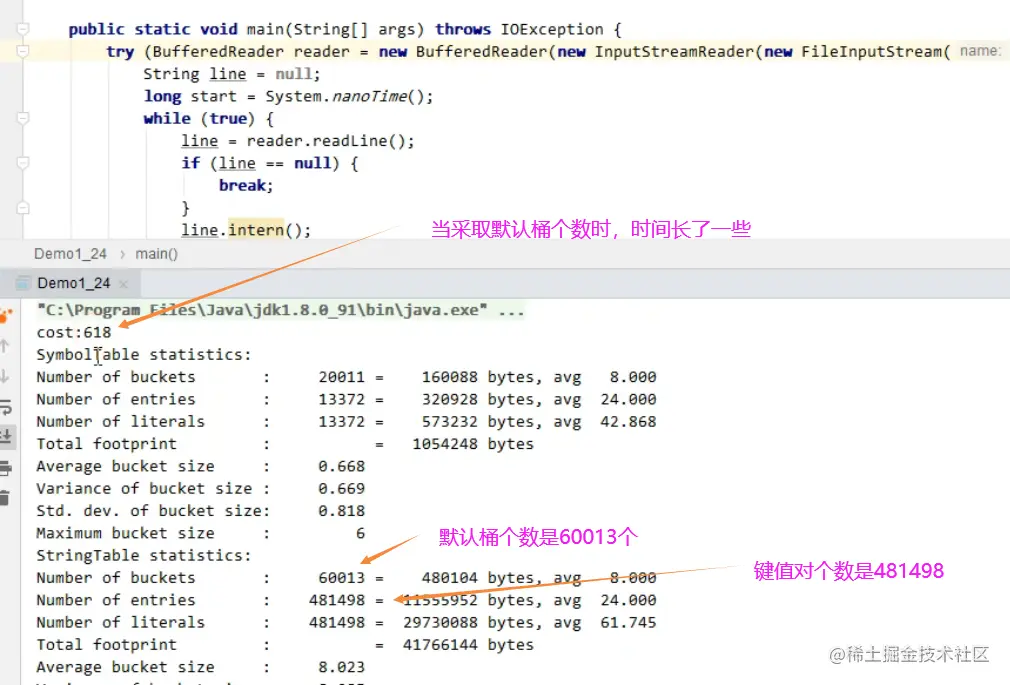The width and height of the screenshot is (1010, 685).
Task: Click the main() breadcrumb
Action: pyautogui.click(x=157, y=254)
